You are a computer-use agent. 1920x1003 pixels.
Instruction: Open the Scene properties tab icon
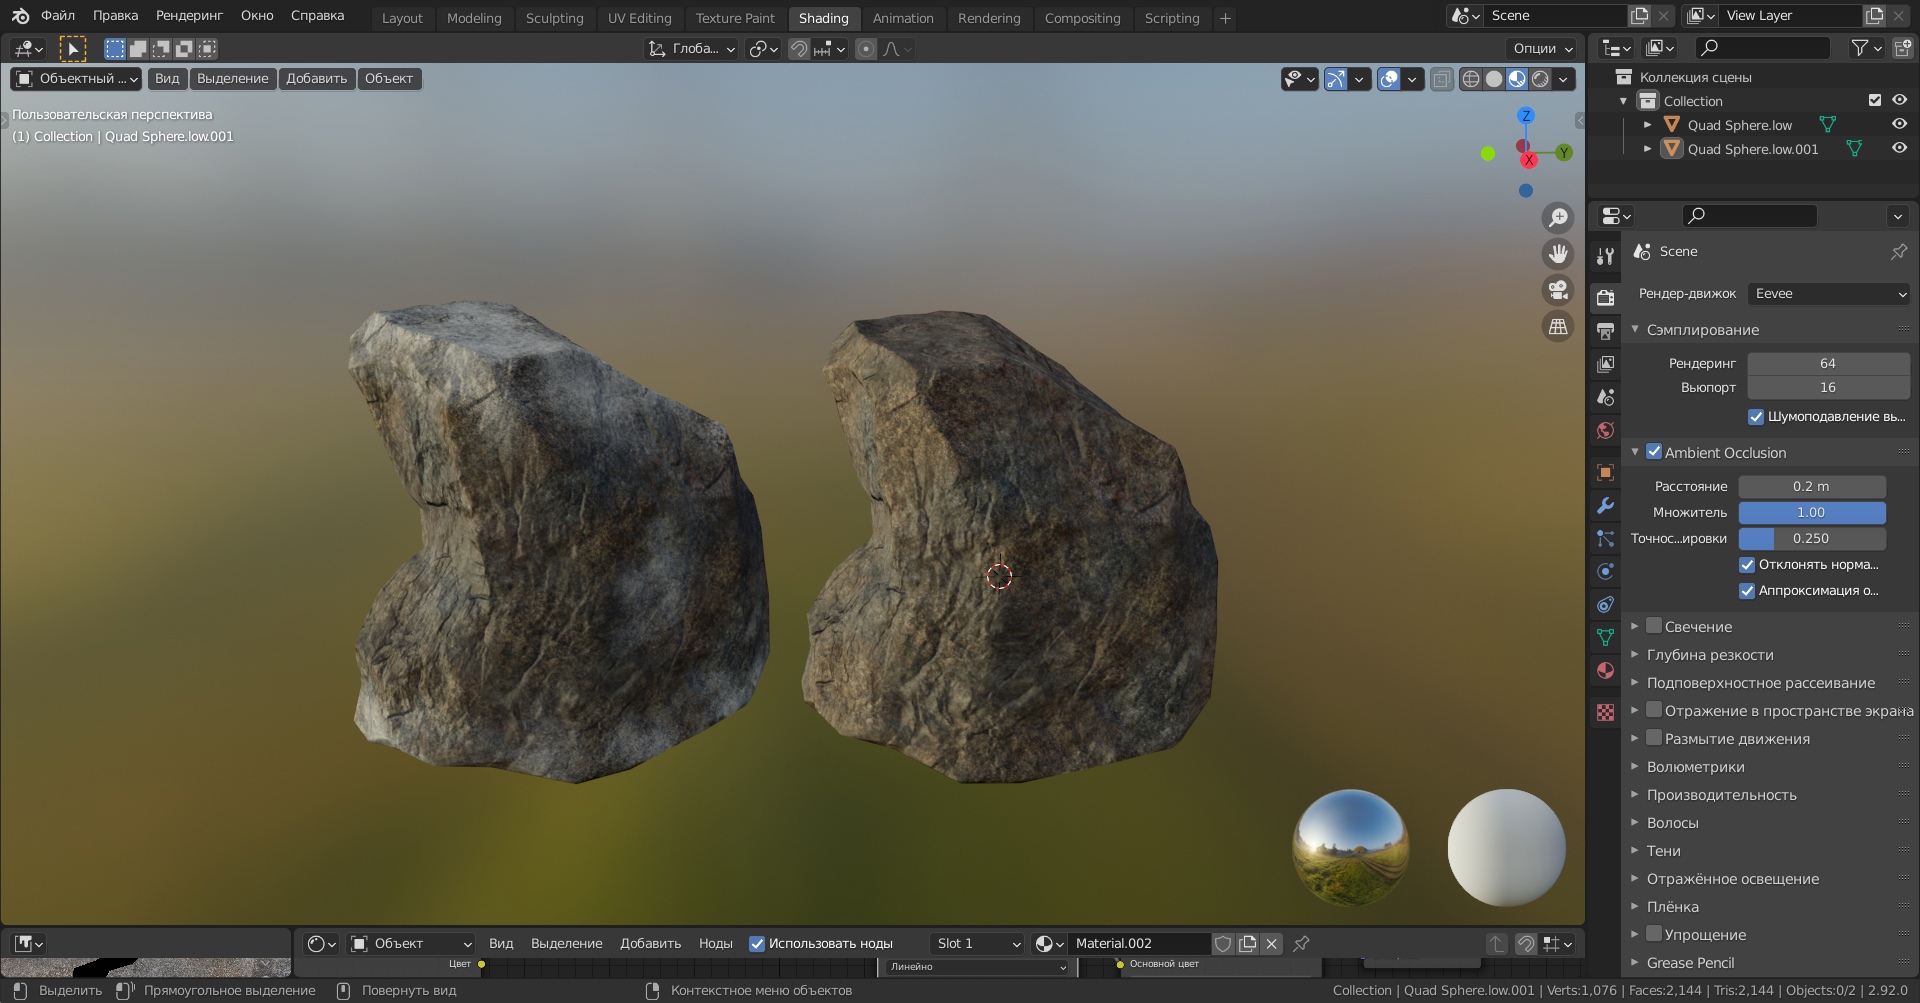(x=1605, y=397)
